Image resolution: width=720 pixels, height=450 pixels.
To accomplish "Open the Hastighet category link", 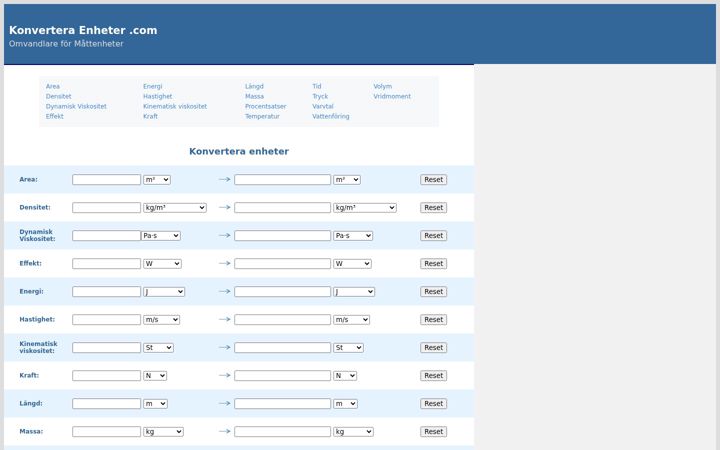I will coord(158,96).
